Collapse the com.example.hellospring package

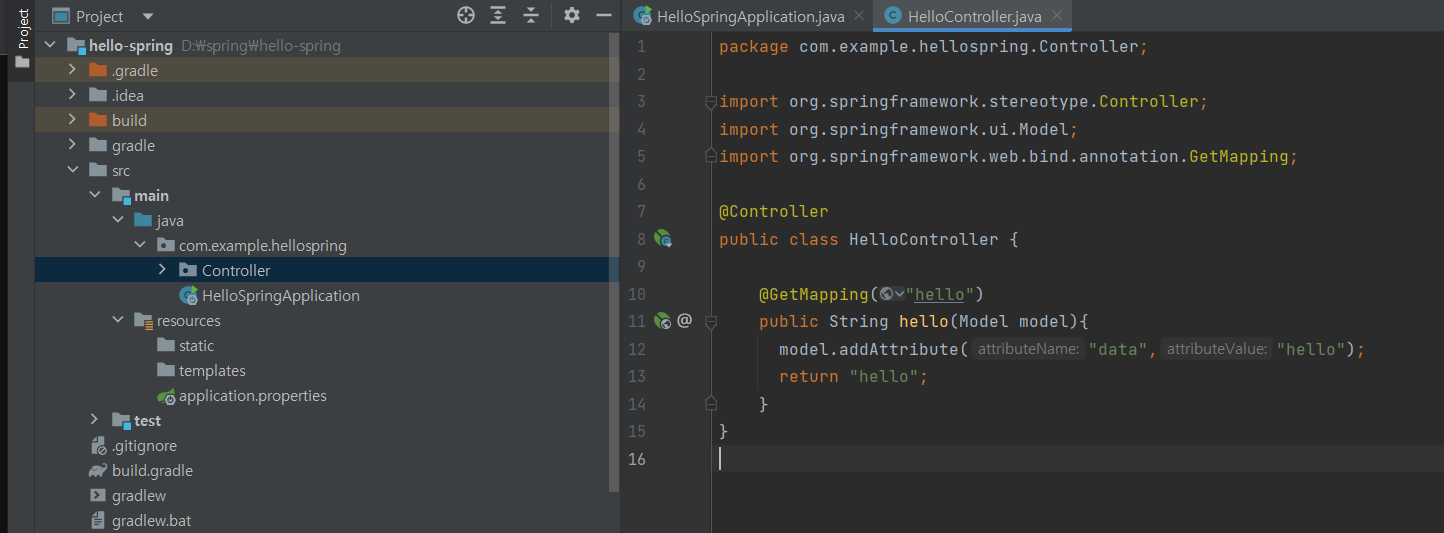140,246
